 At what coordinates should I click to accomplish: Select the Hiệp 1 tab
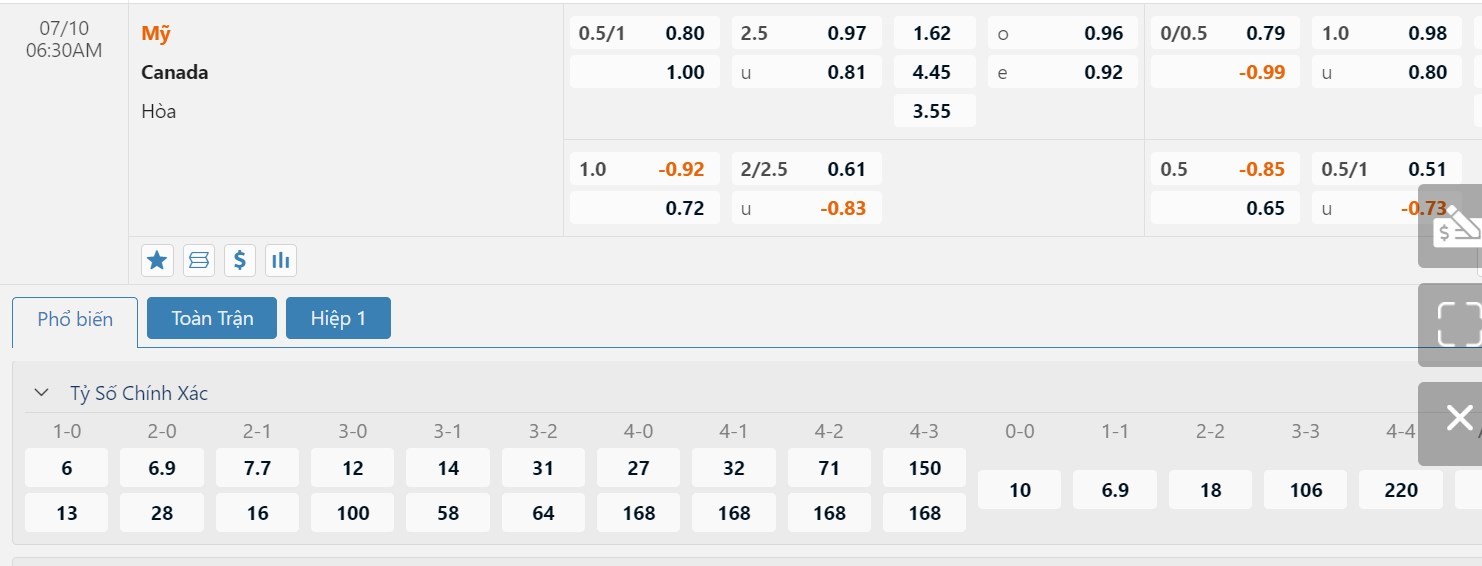click(x=338, y=319)
